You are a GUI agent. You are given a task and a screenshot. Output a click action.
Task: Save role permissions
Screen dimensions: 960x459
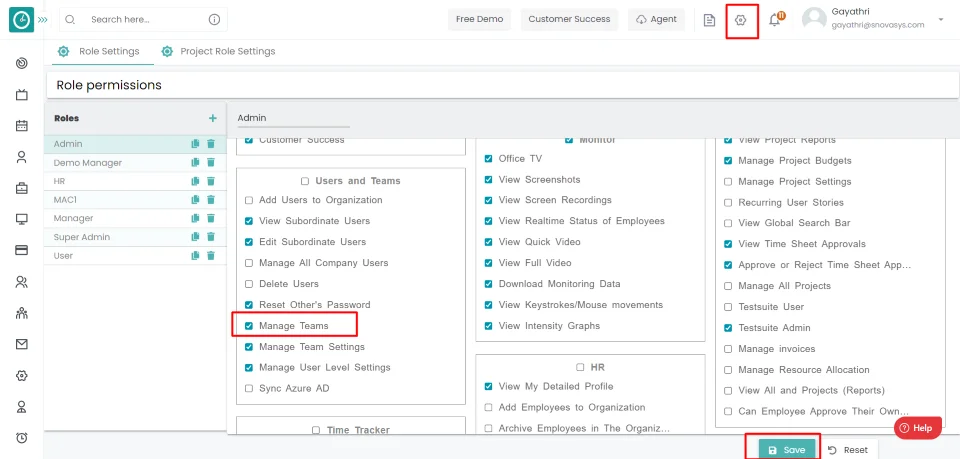pyautogui.click(x=787, y=450)
